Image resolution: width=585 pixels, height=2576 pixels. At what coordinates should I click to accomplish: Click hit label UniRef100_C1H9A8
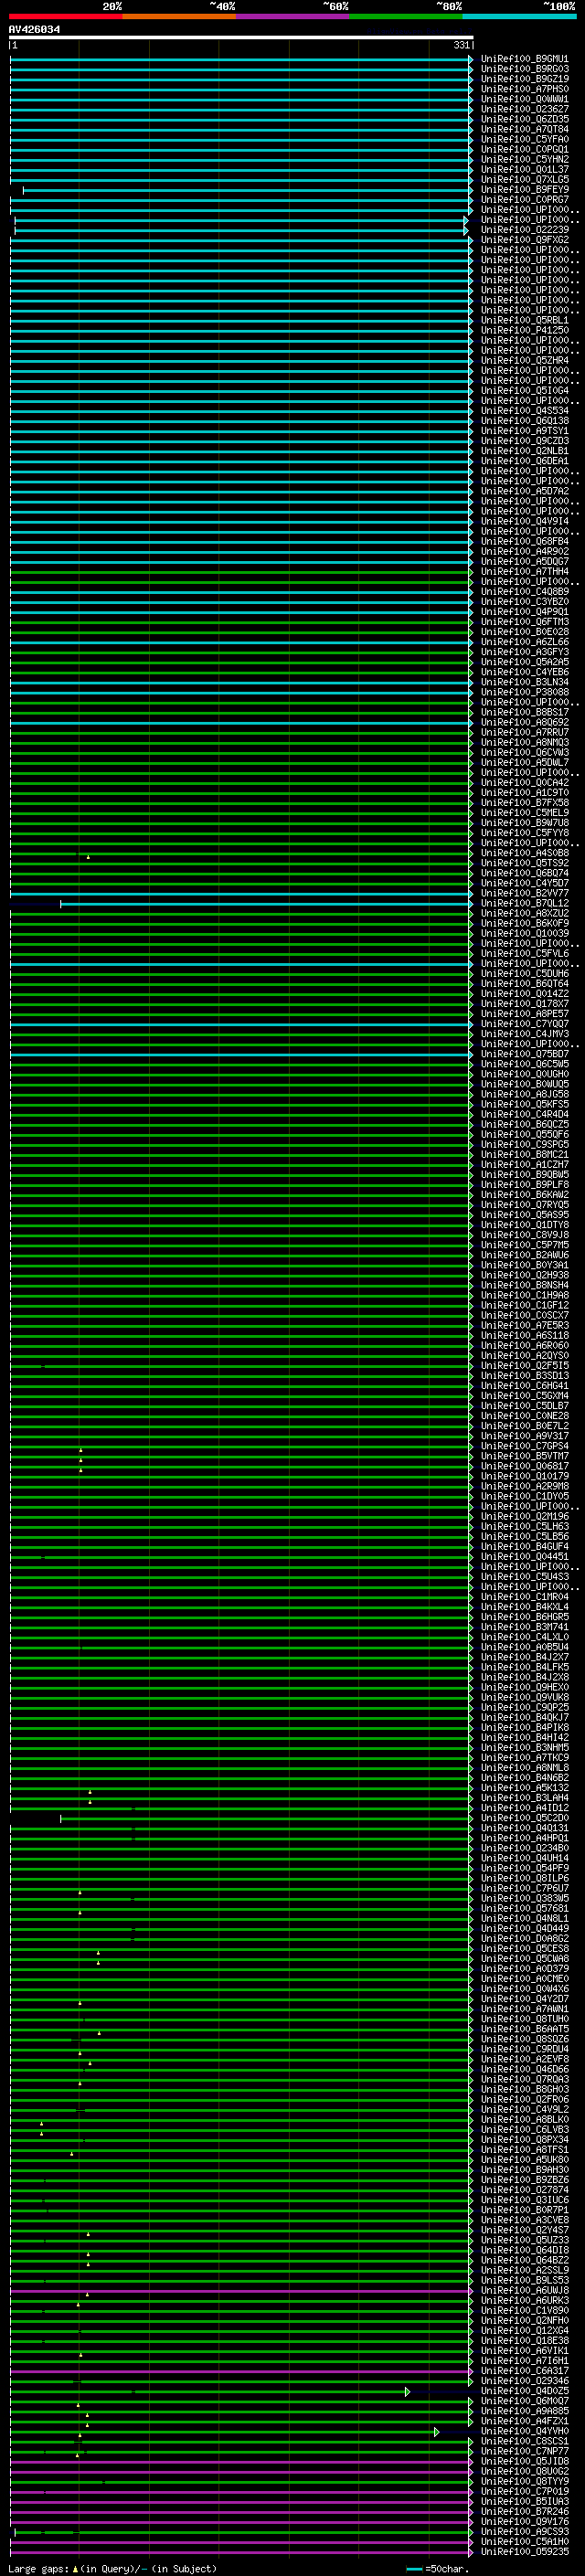tap(524, 1295)
